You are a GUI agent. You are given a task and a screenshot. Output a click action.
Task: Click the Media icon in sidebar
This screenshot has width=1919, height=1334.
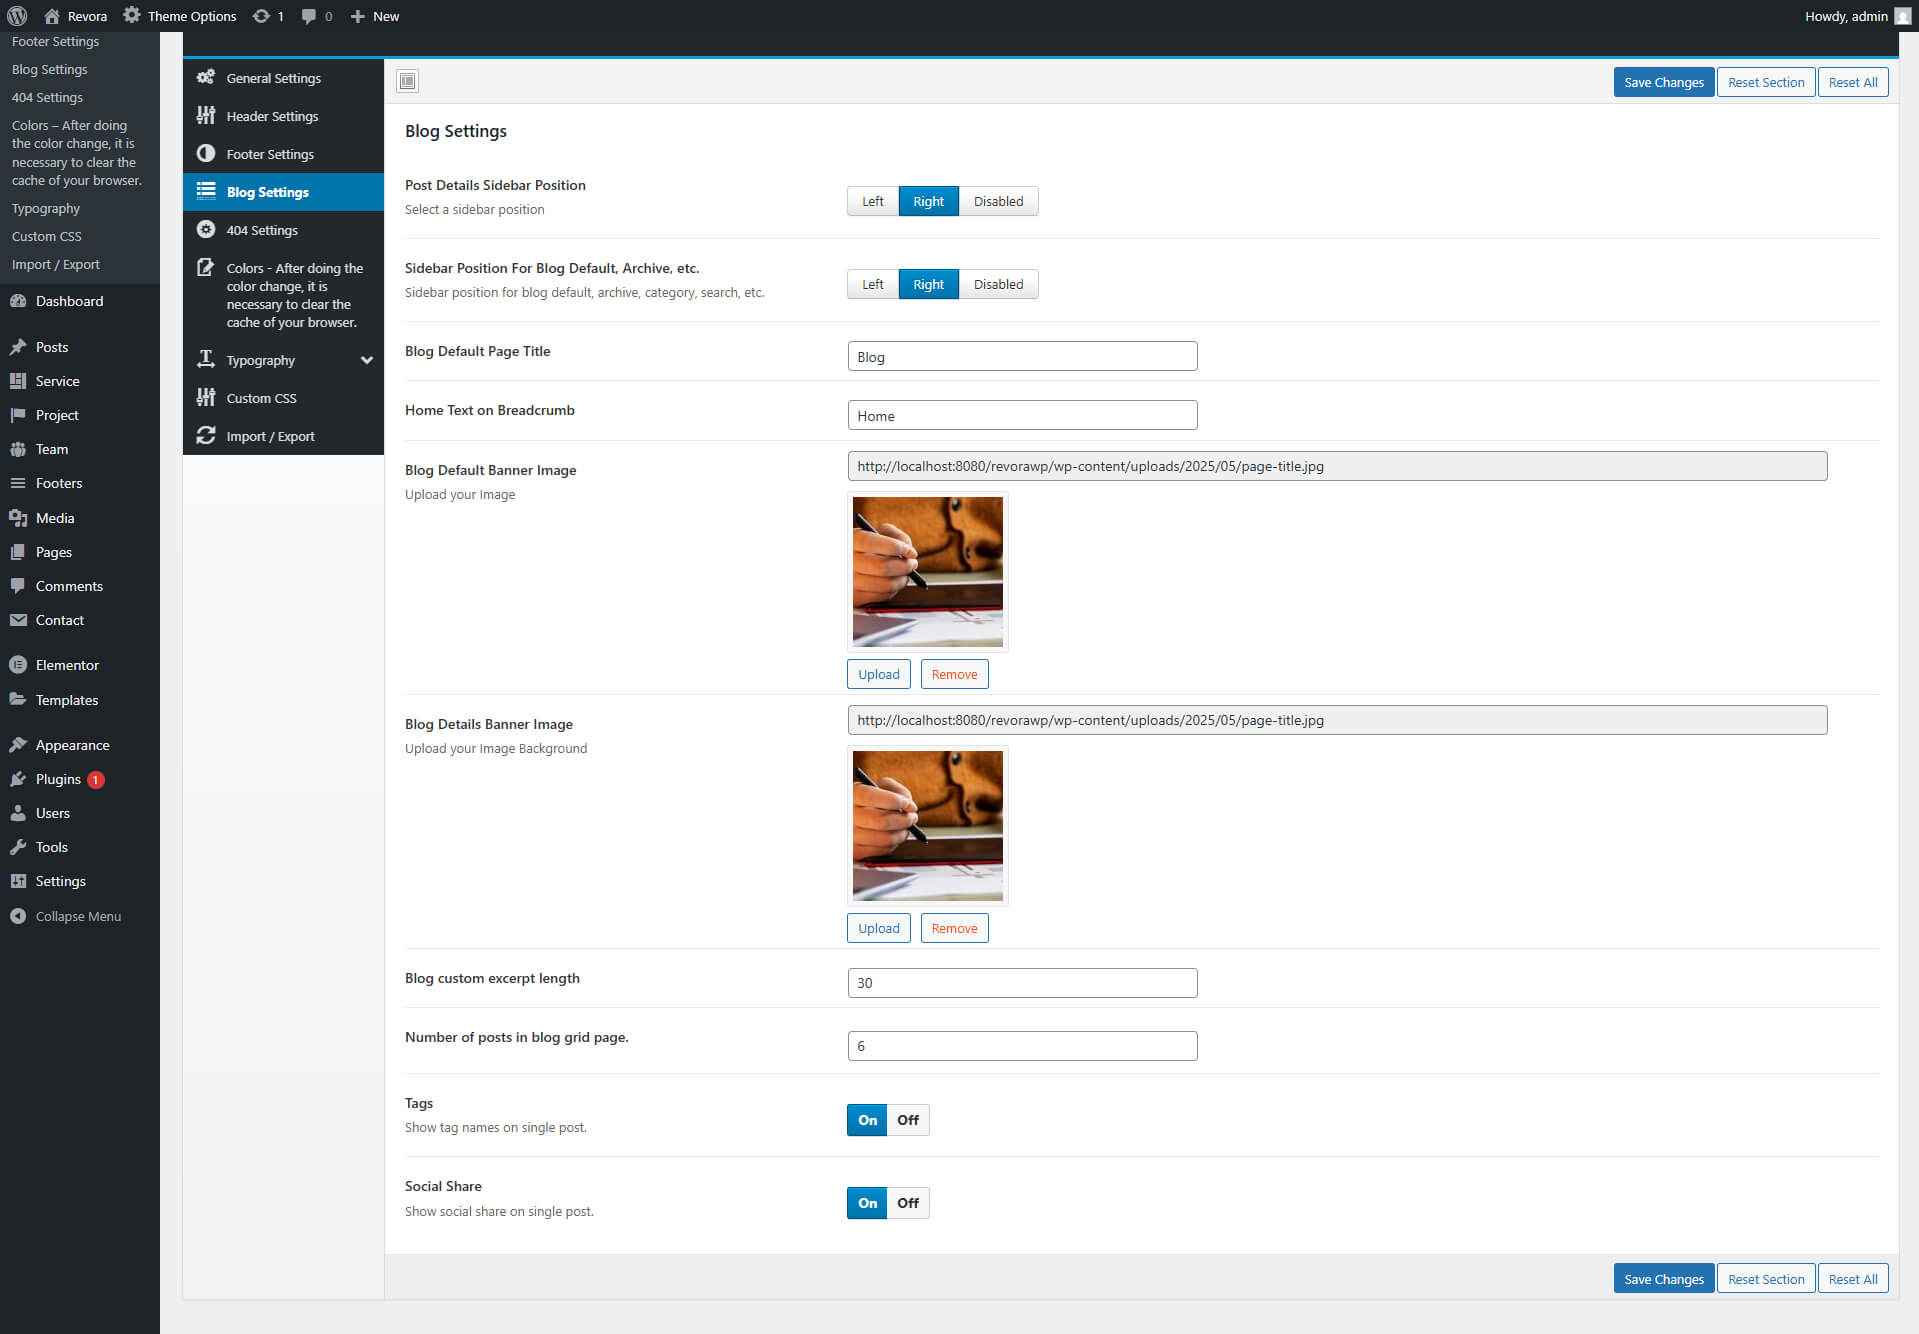tap(18, 518)
